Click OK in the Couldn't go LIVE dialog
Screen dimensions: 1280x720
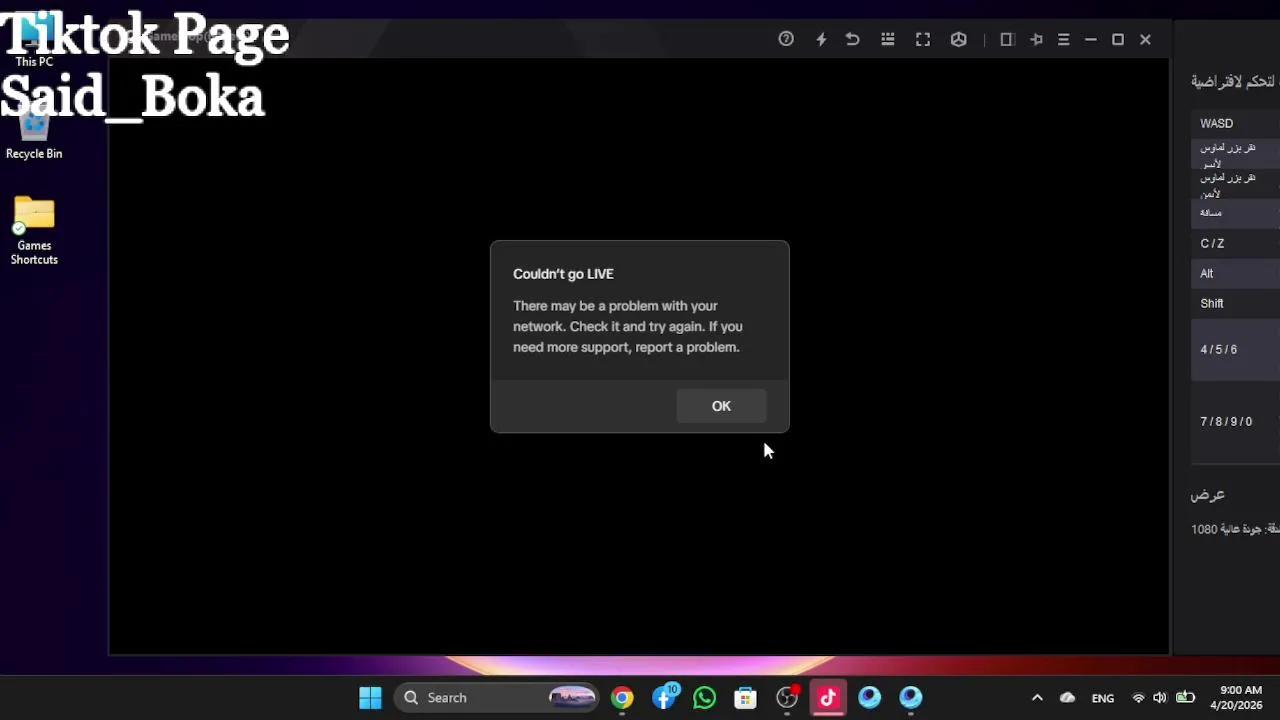[x=721, y=406]
